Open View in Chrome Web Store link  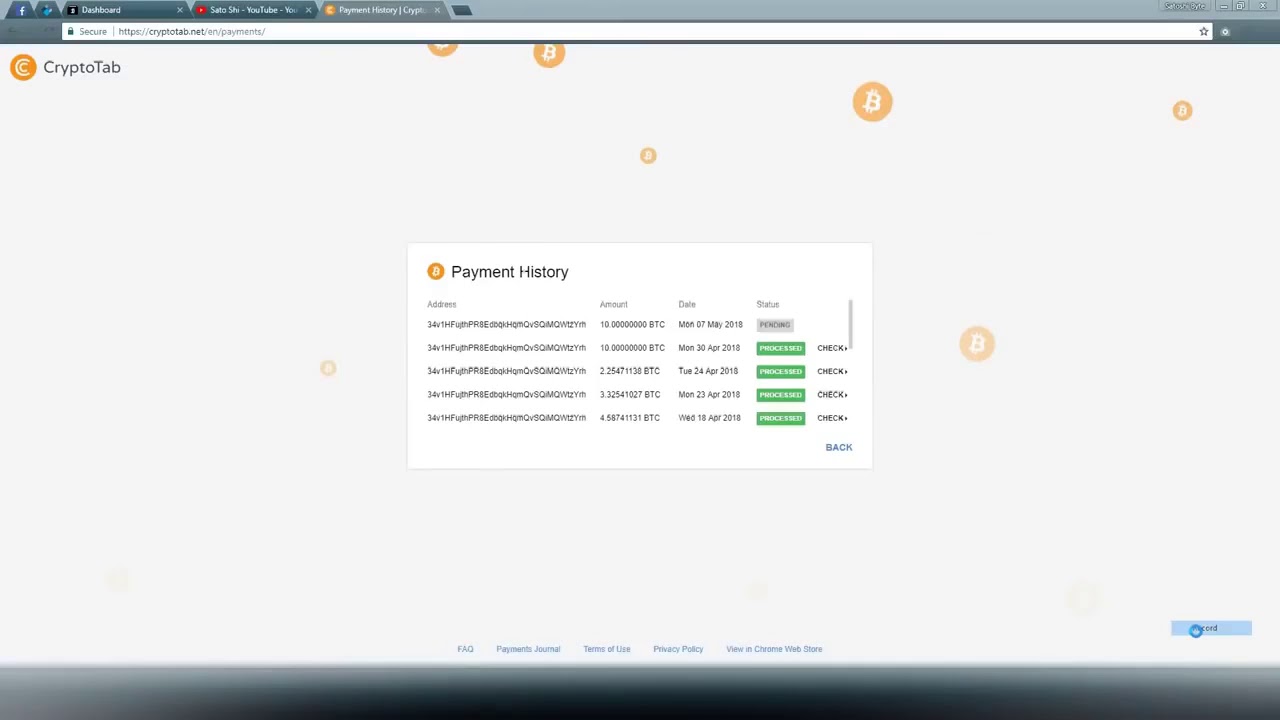tap(774, 649)
